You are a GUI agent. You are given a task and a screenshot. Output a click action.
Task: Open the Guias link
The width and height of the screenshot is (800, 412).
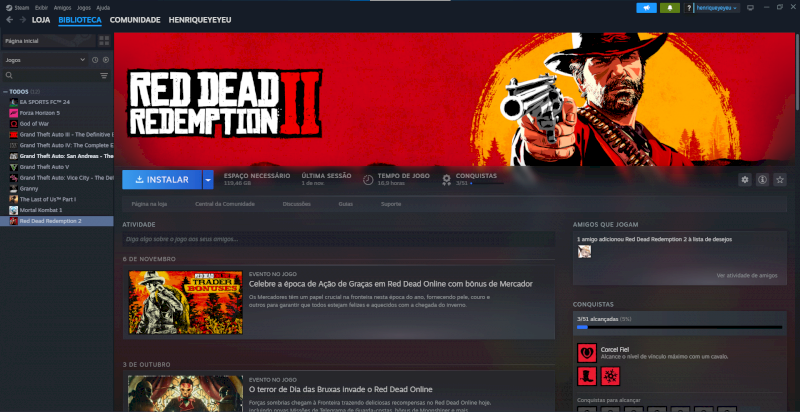tap(345, 204)
